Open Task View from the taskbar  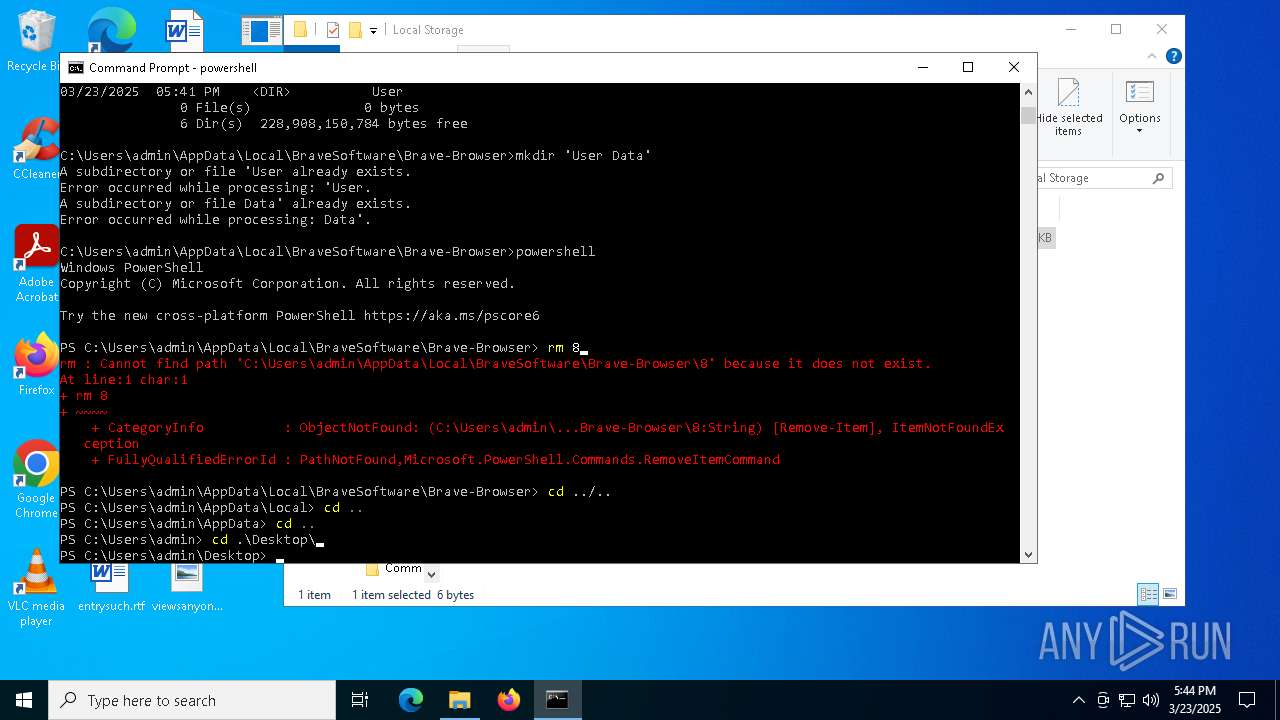[360, 700]
